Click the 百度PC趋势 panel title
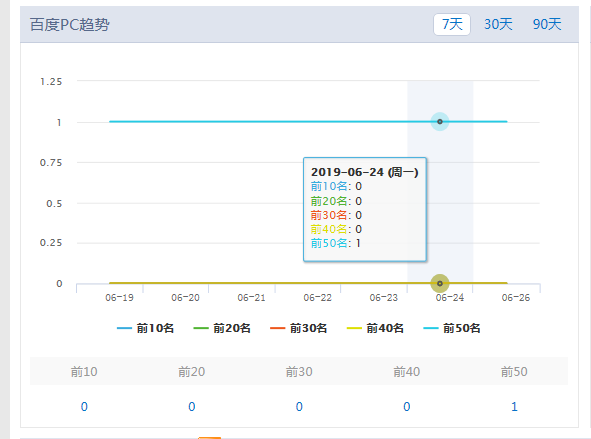Screen dimensions: 591x439 pyautogui.click(x=70, y=25)
